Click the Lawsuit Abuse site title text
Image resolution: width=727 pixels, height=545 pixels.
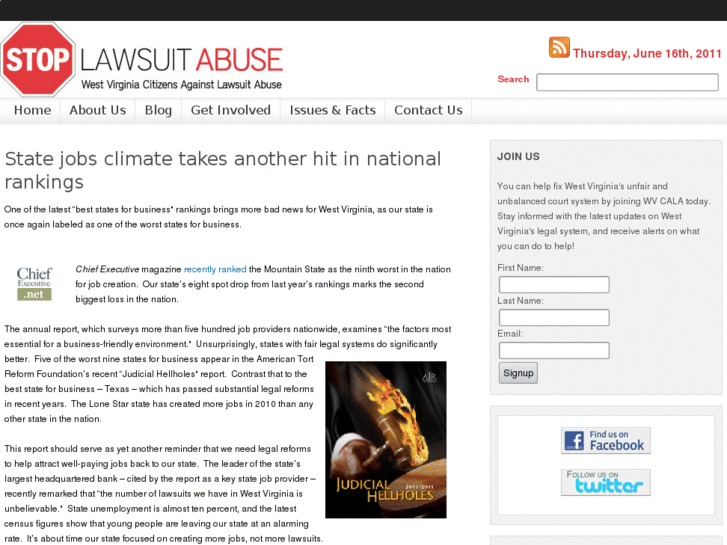point(182,60)
